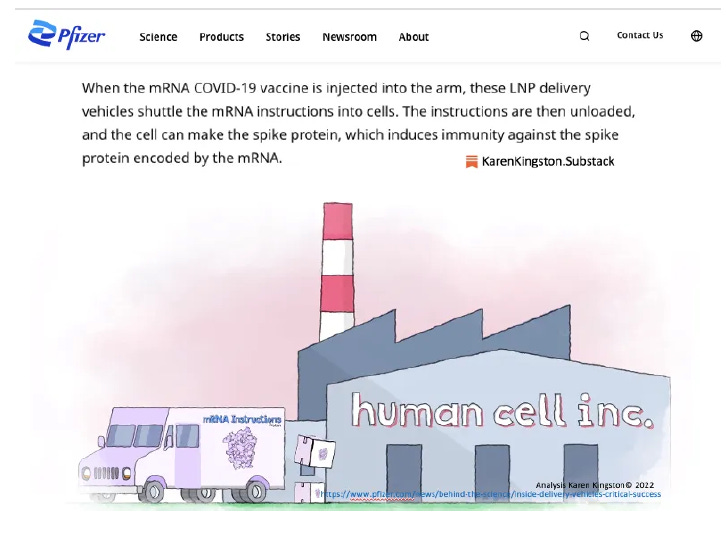The height and width of the screenshot is (540, 726).
Task: Open the Products menu
Action: point(221,37)
